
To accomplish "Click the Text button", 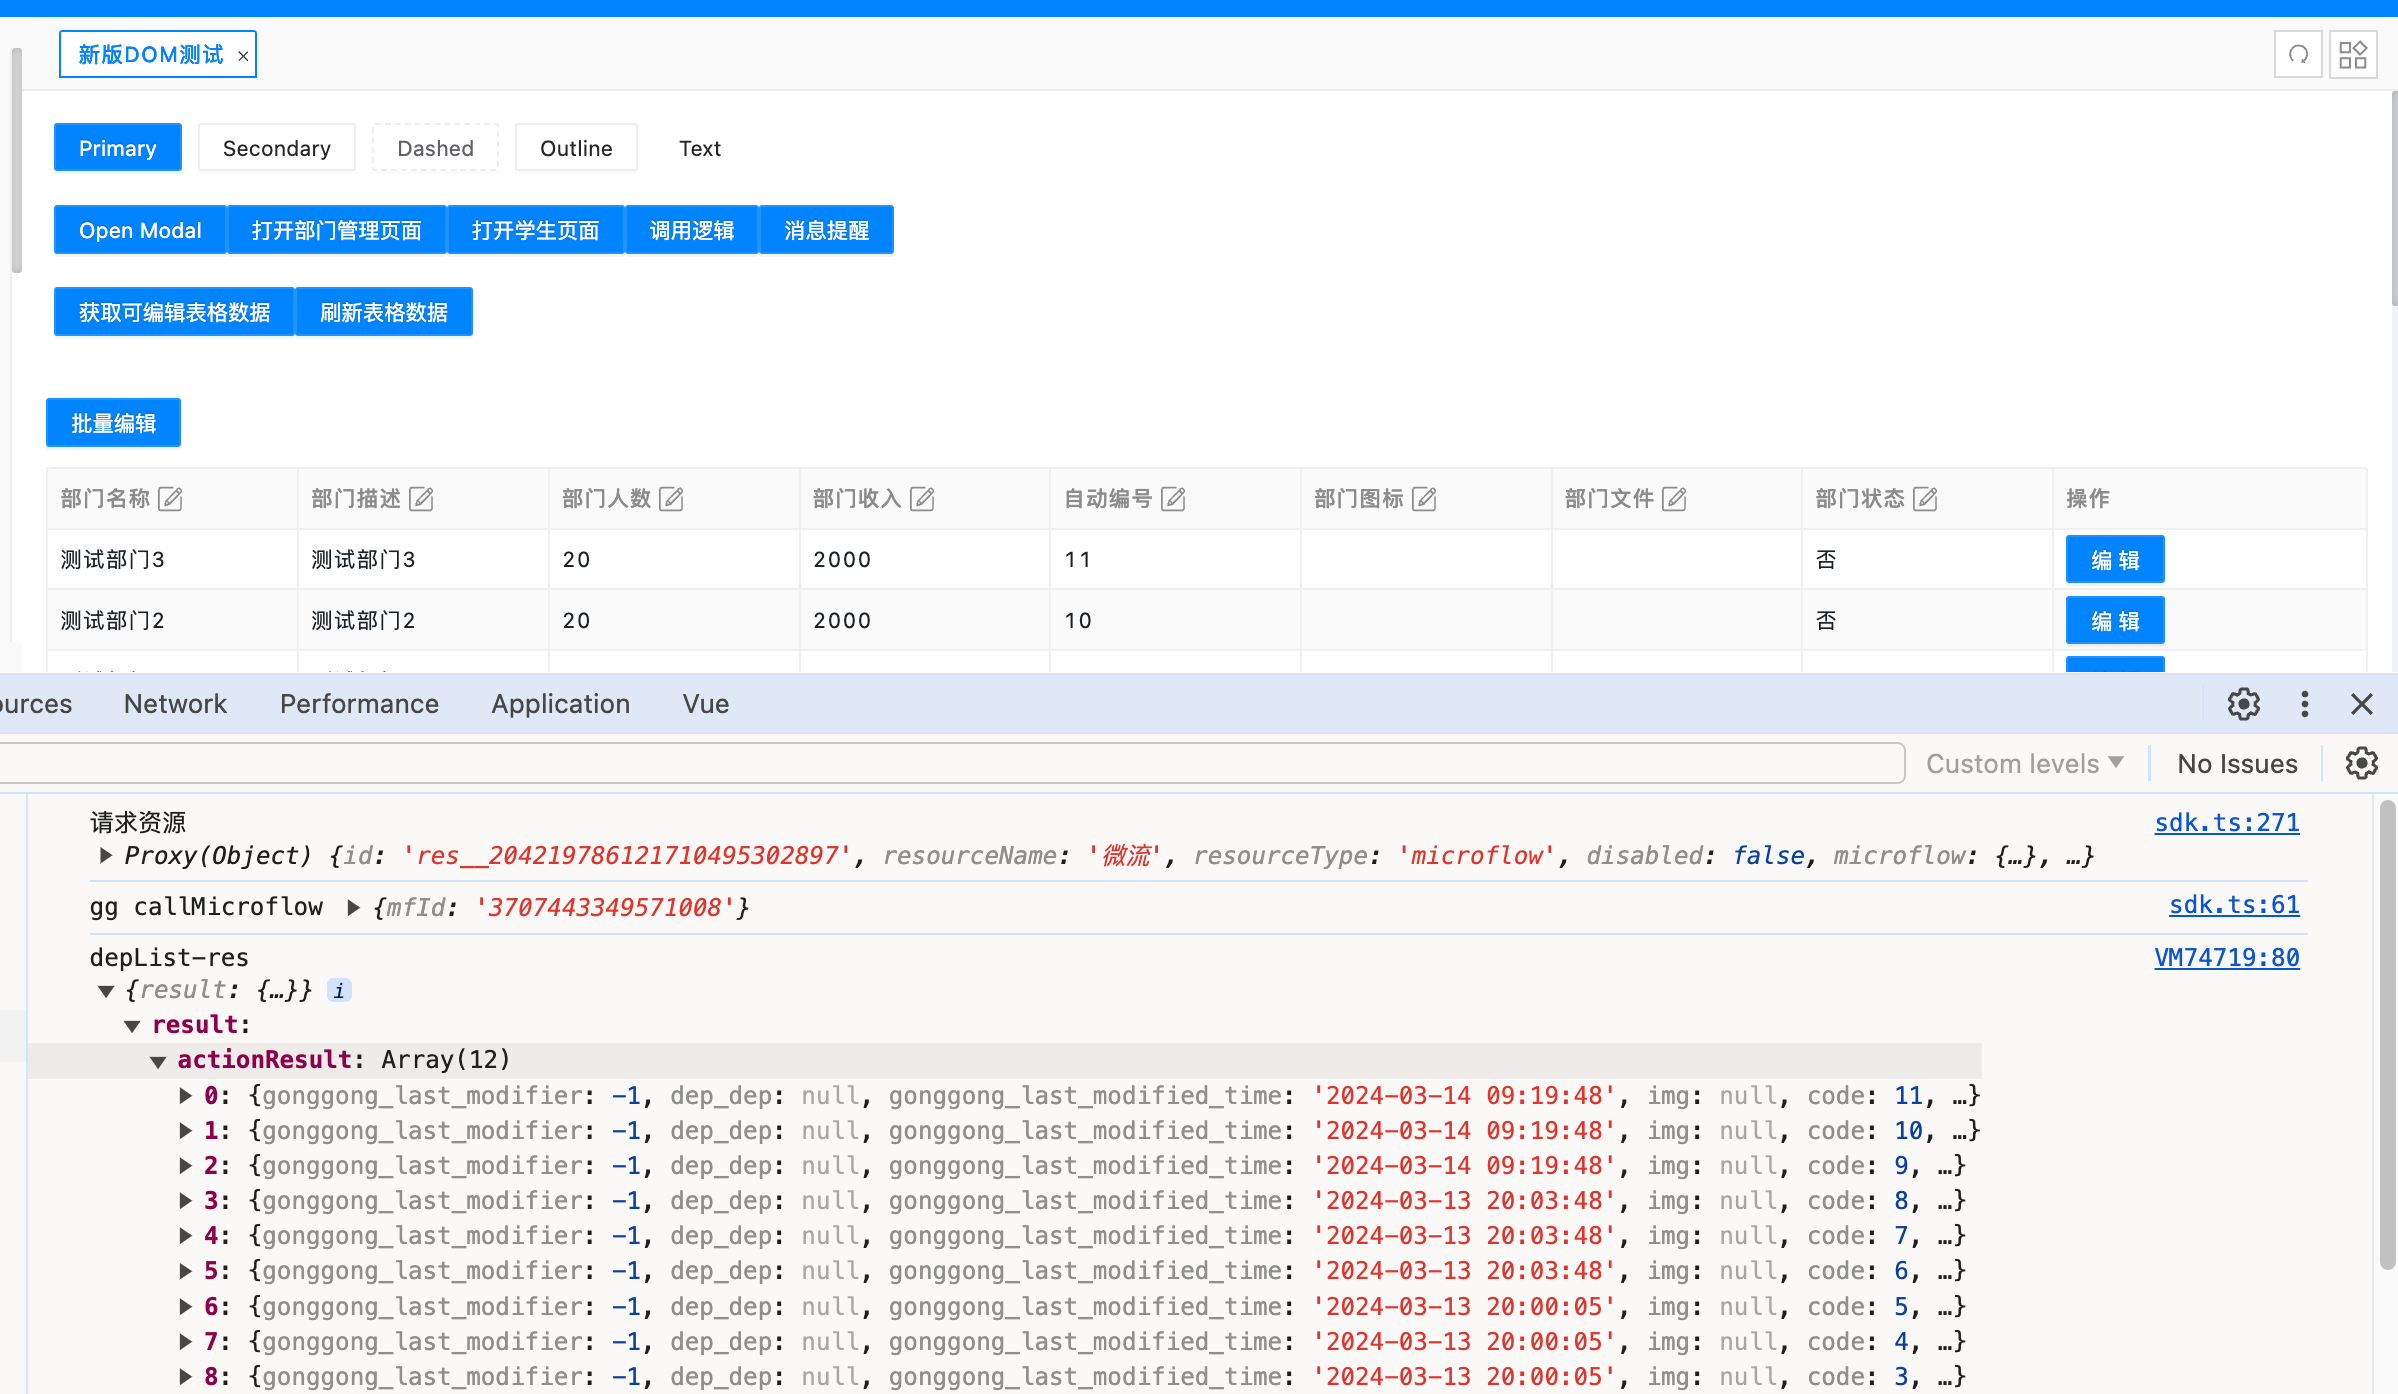I will tap(700, 148).
